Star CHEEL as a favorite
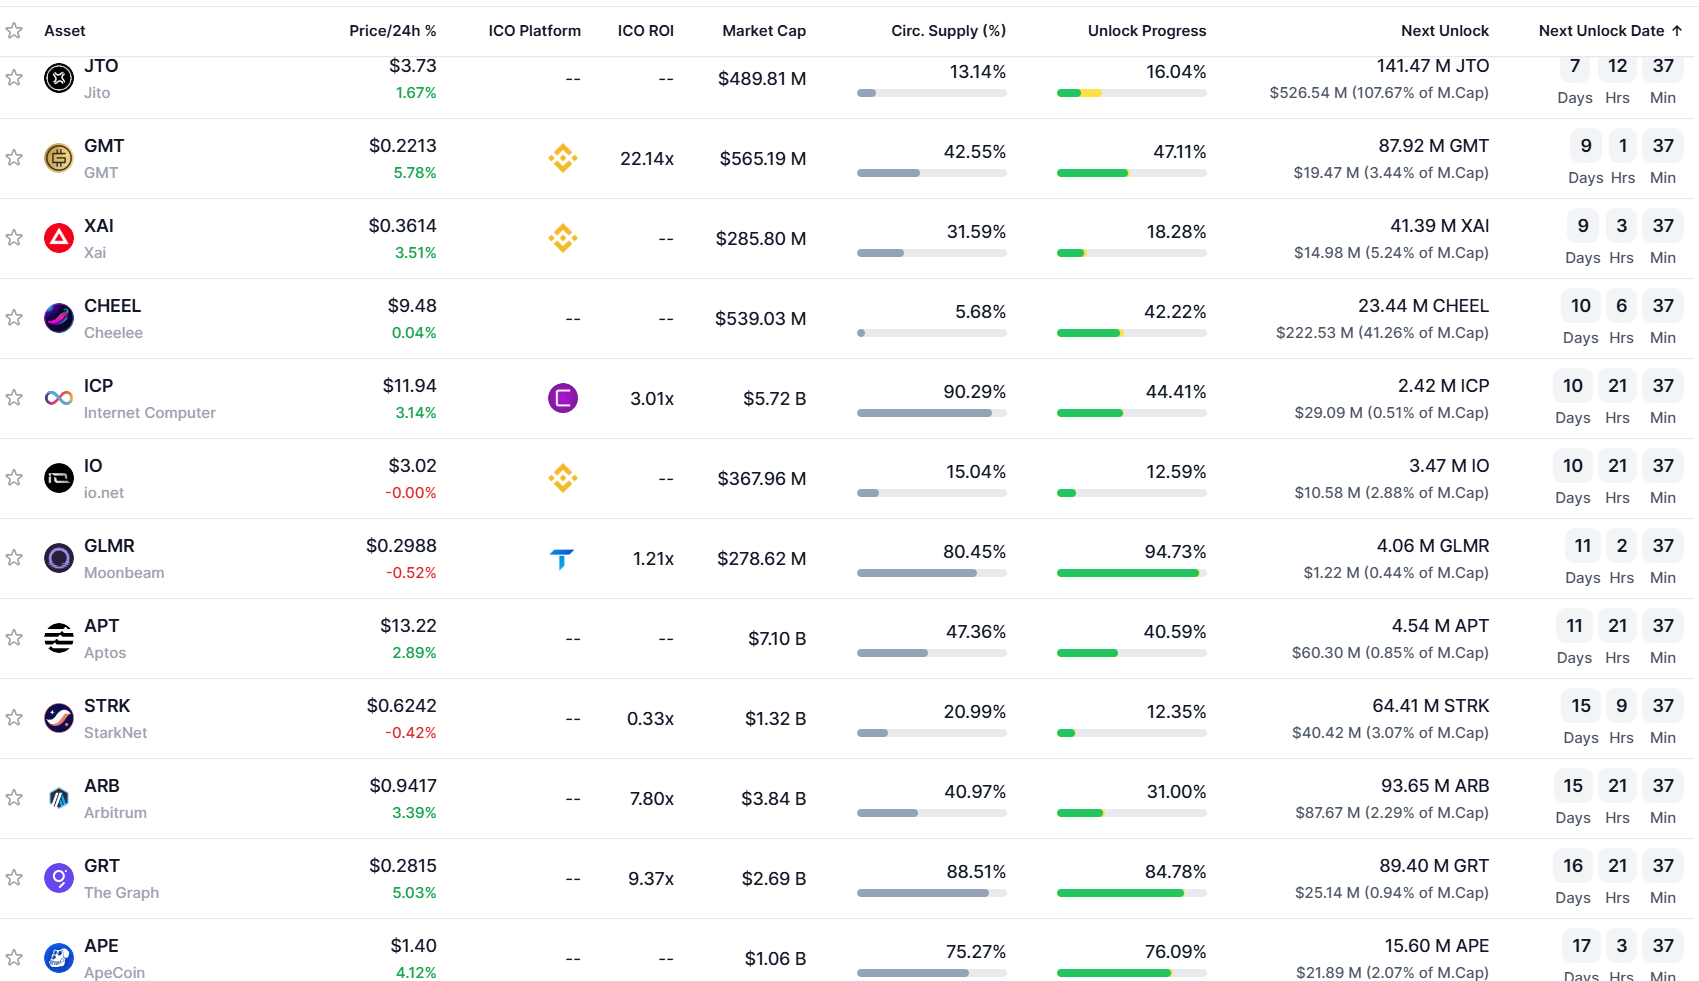This screenshot has width=1699, height=981. 14,317
